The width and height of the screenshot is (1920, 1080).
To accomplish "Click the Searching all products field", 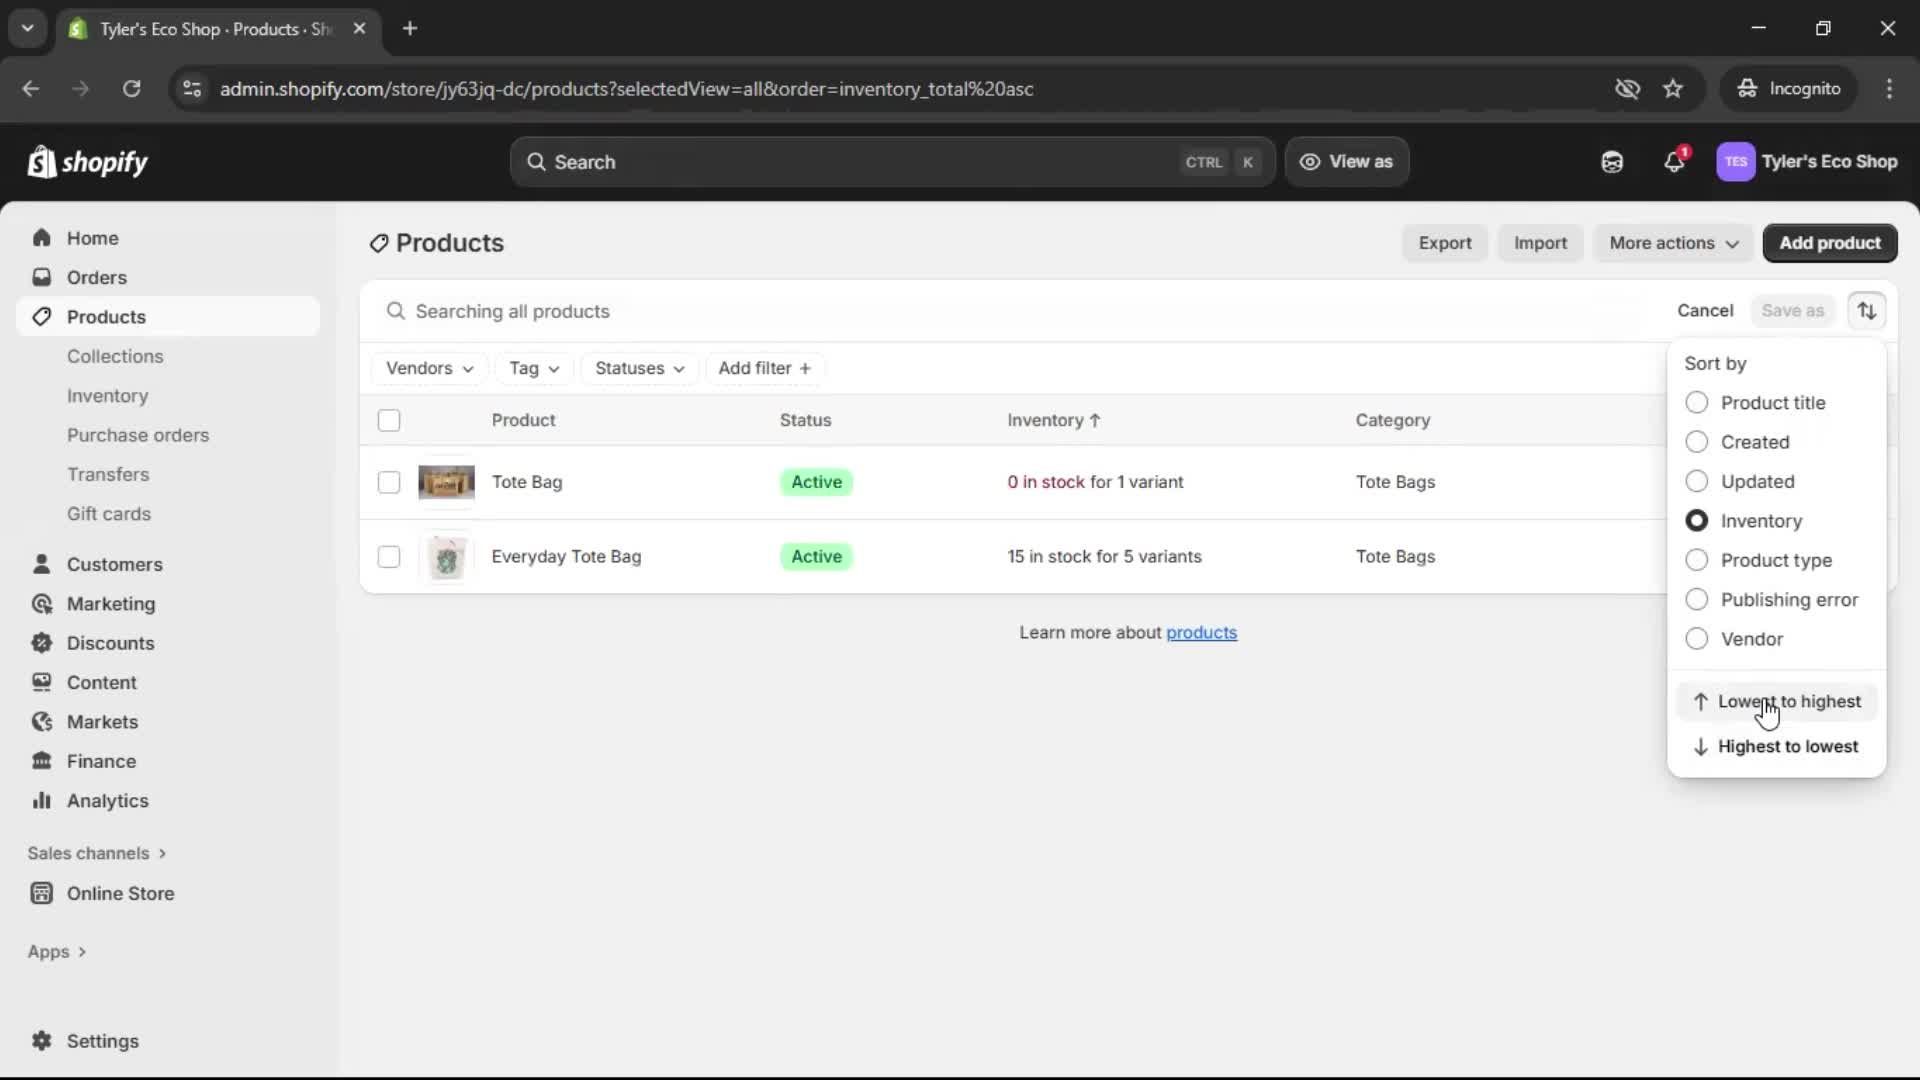I will click(700, 311).
